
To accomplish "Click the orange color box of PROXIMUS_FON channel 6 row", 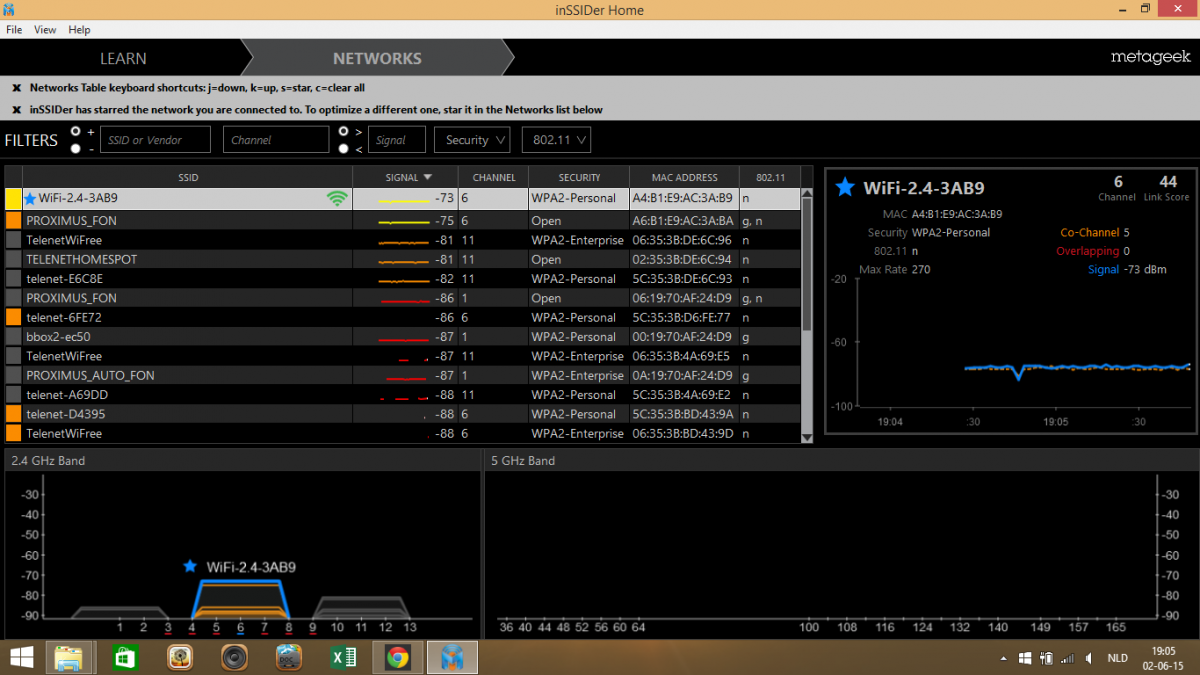I will coord(13,220).
